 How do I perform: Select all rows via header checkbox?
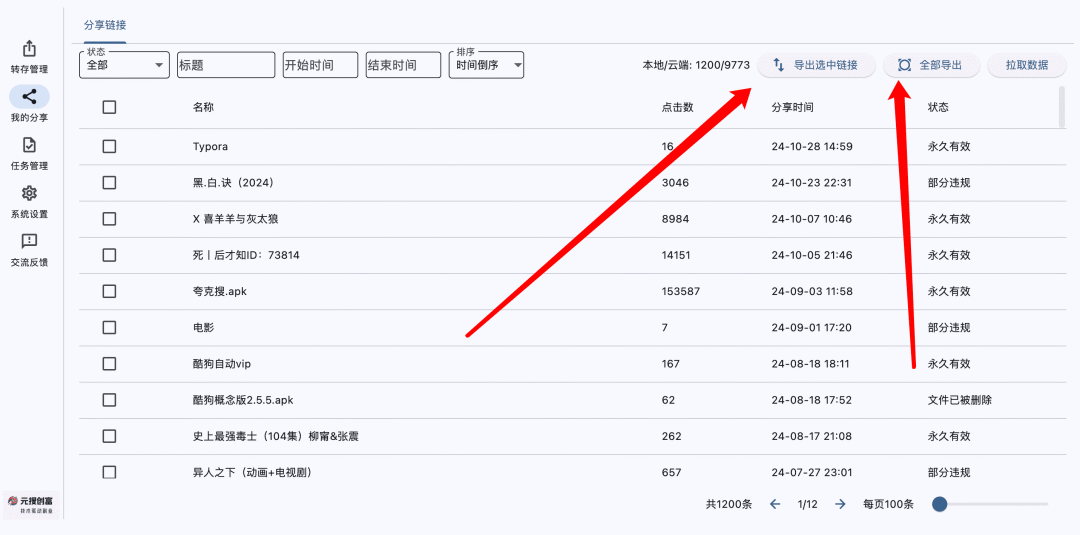[x=109, y=107]
